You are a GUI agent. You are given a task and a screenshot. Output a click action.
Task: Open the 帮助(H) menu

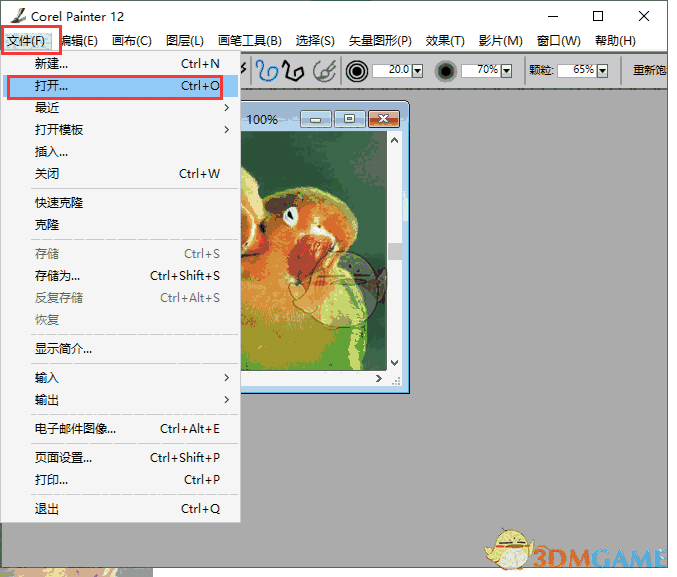pos(615,41)
